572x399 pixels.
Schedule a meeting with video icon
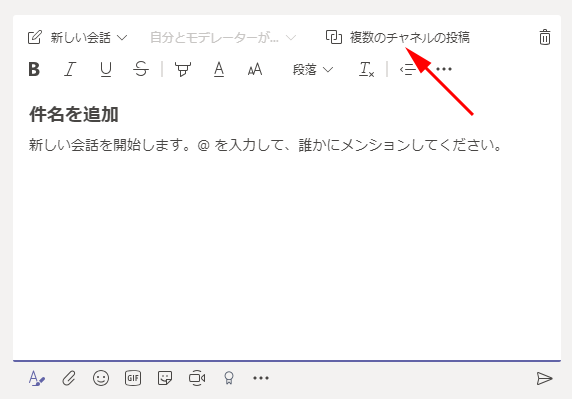(x=197, y=378)
